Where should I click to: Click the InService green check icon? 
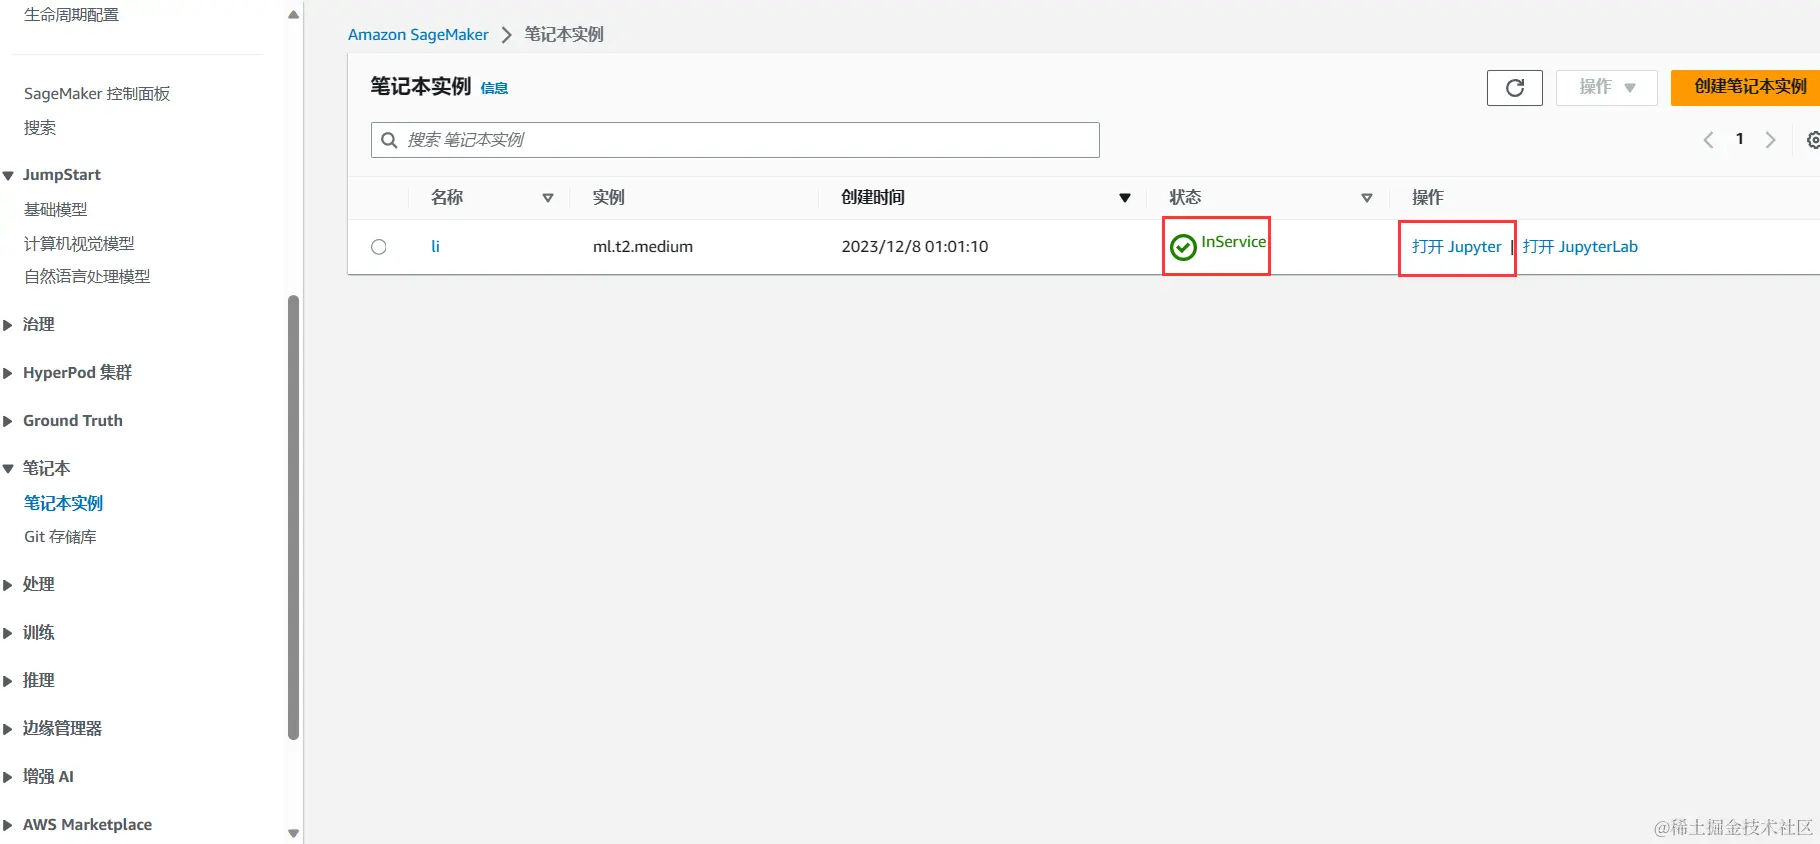(x=1183, y=247)
